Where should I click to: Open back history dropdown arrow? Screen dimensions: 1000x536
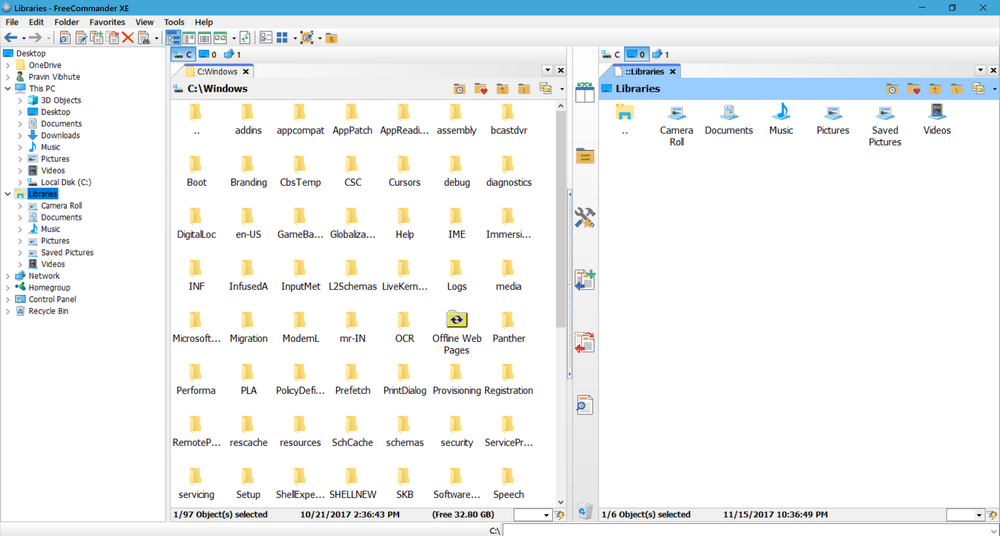coord(23,38)
